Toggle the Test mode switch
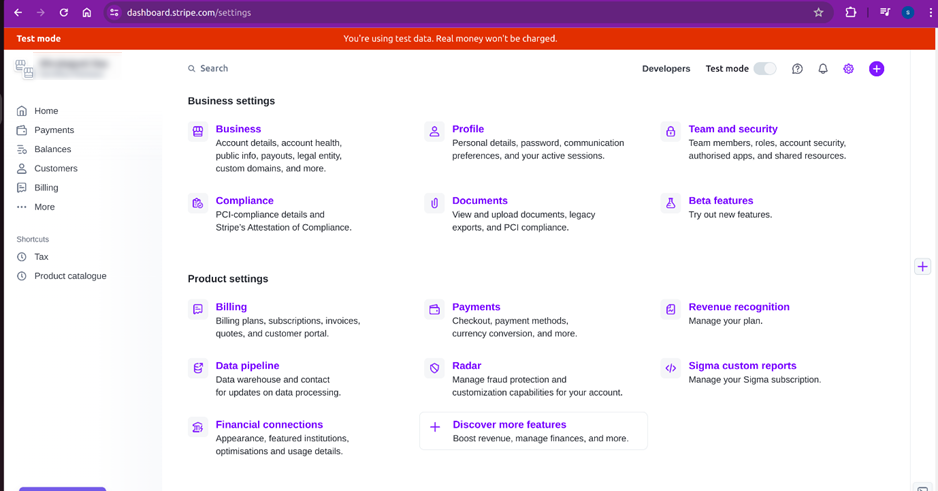The height and width of the screenshot is (491, 938). click(x=764, y=69)
